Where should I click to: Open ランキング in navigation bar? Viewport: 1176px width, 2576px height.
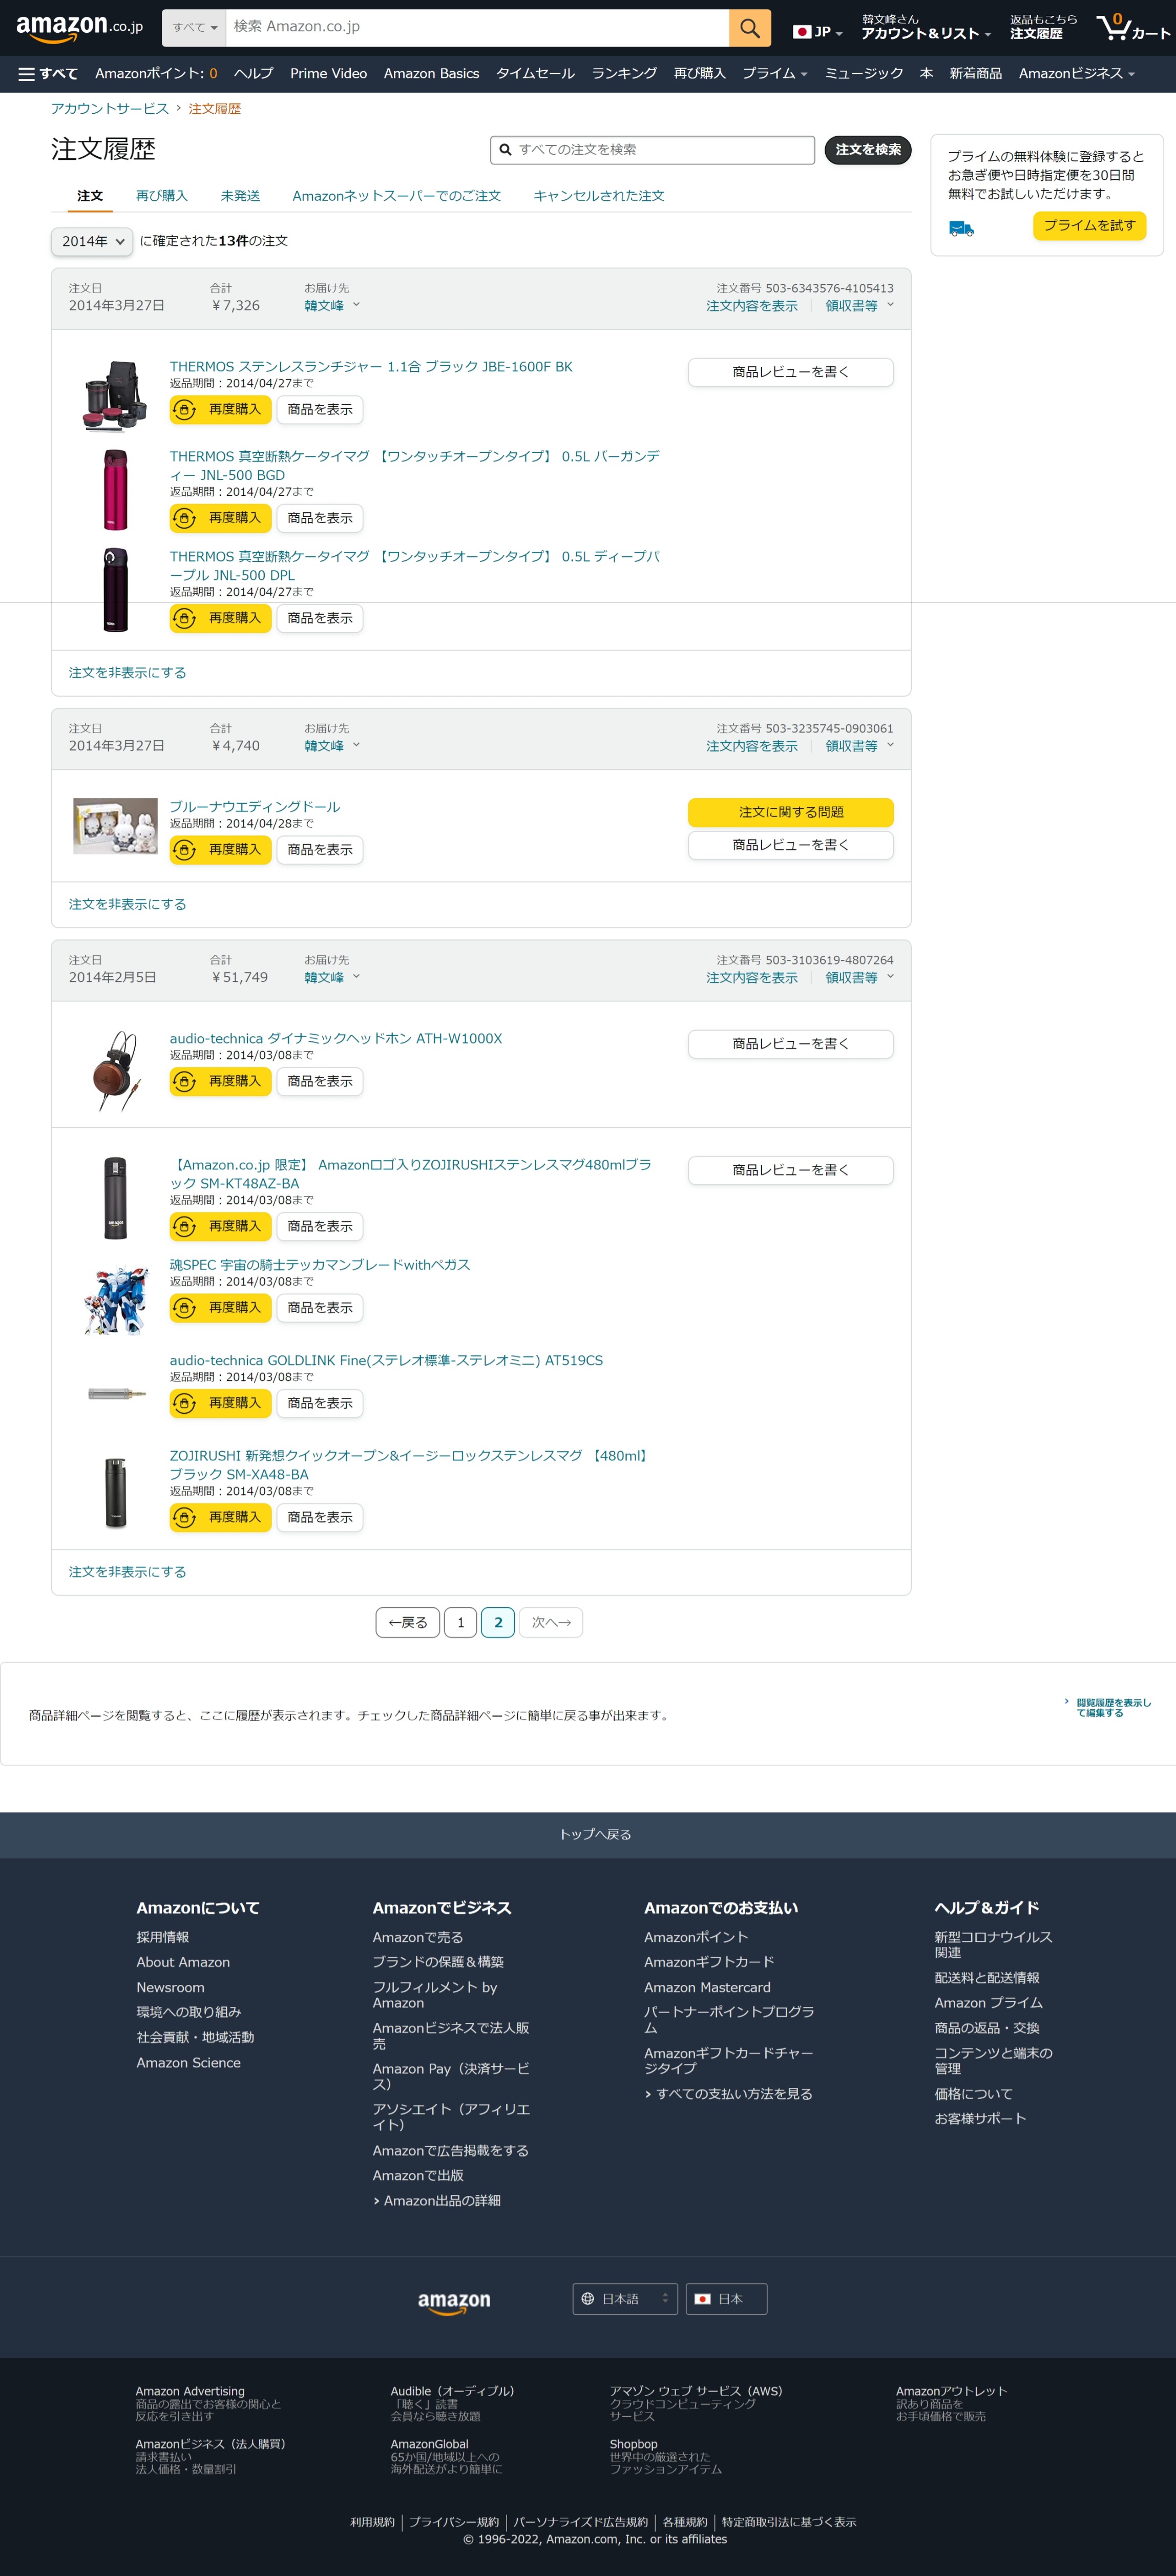pos(624,74)
